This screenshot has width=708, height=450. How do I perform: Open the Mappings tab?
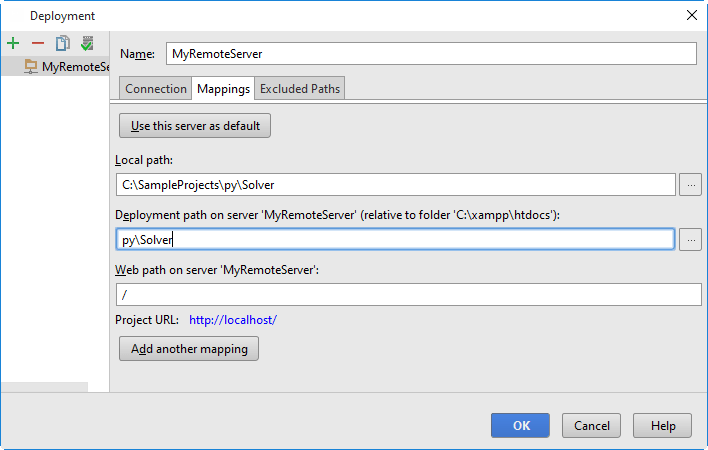(223, 89)
